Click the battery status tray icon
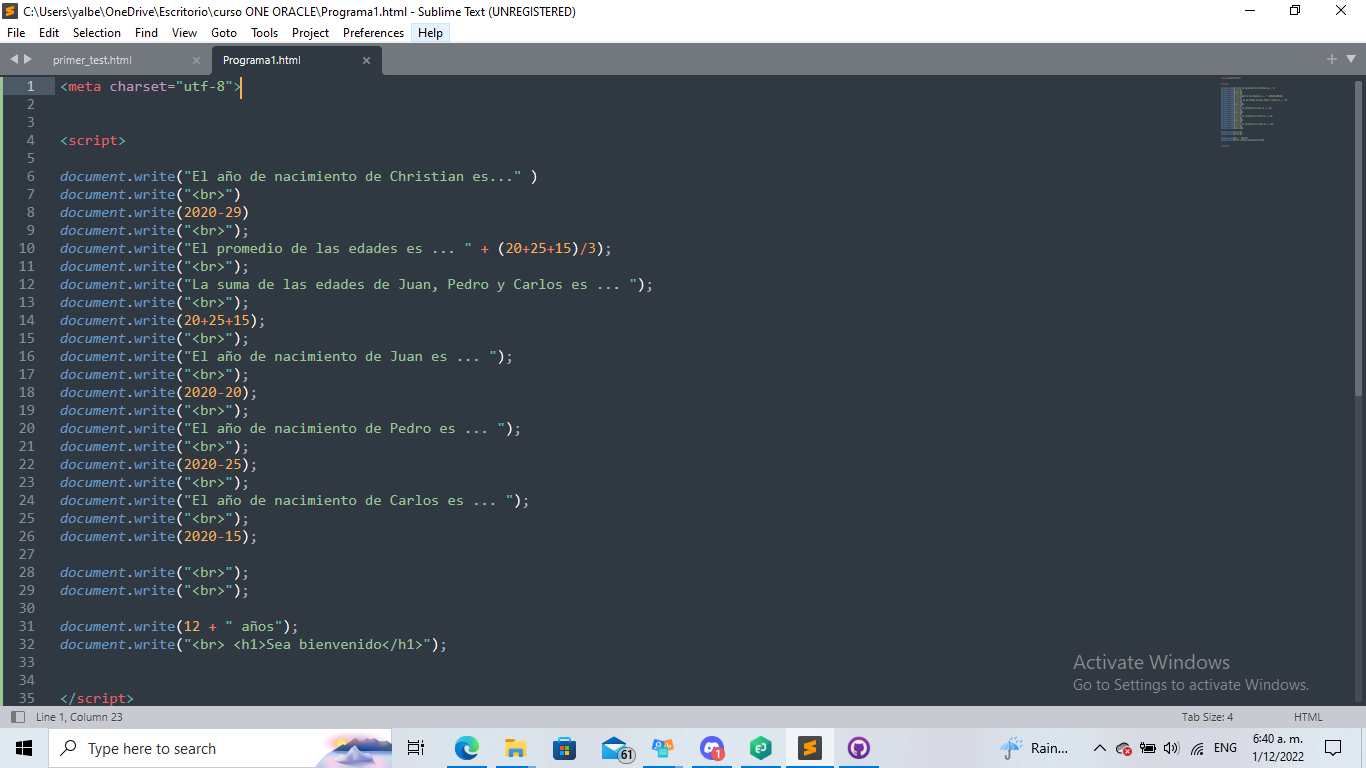Image resolution: width=1366 pixels, height=768 pixels. pyautogui.click(x=1148, y=748)
